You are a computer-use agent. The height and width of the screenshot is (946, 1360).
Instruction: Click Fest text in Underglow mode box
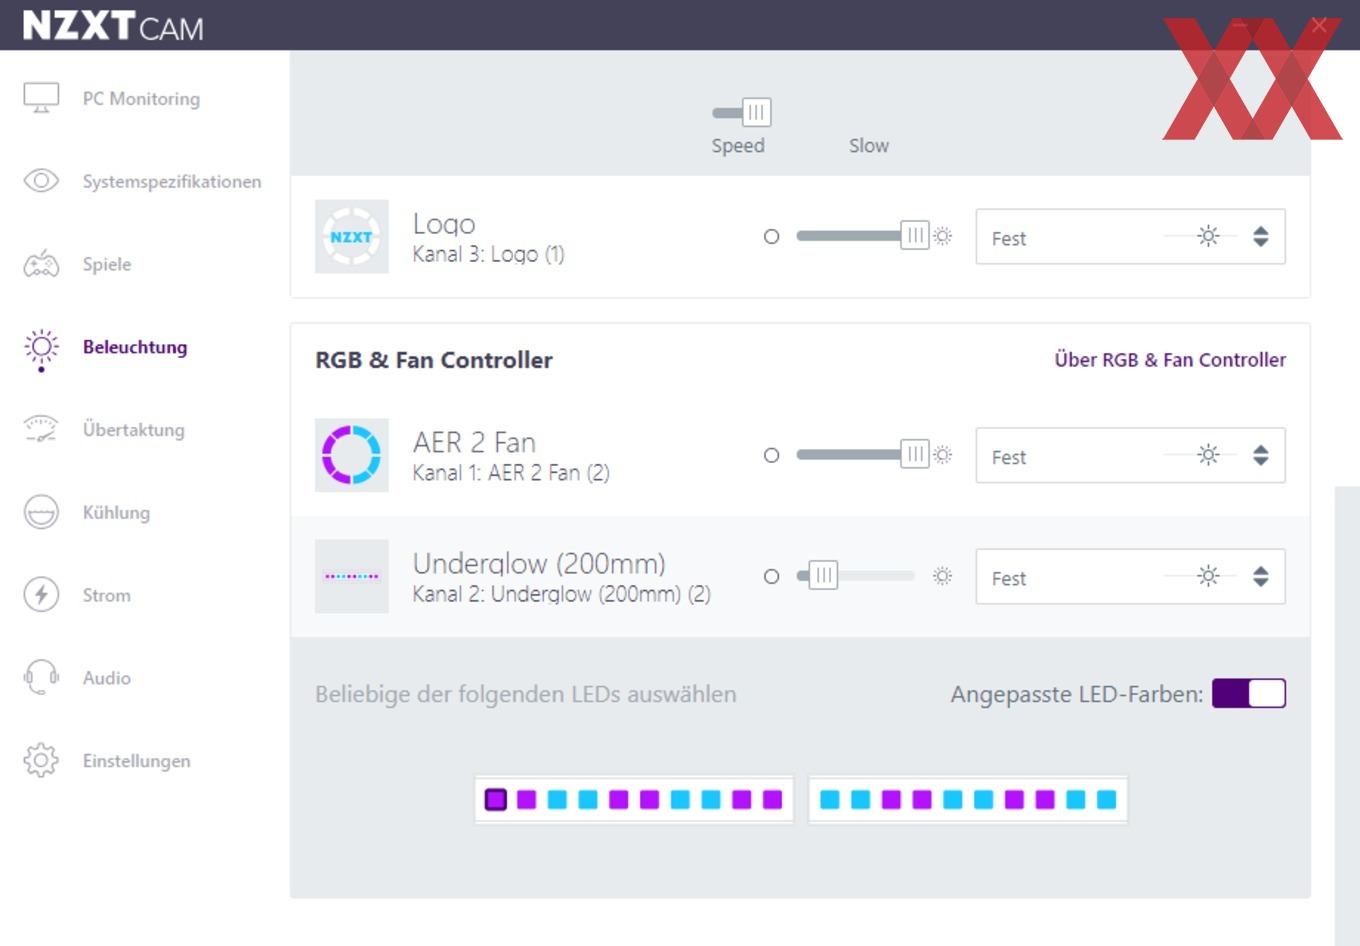coord(1008,578)
